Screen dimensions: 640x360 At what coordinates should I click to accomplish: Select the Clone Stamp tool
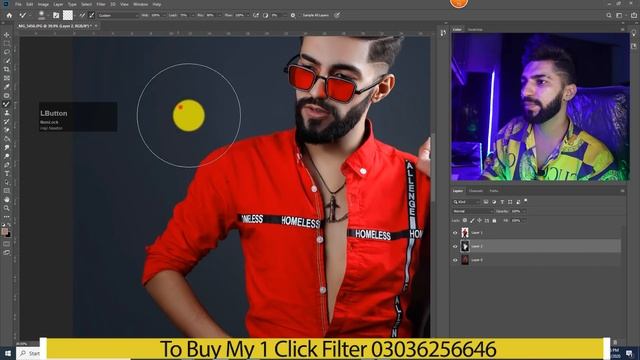7,113
